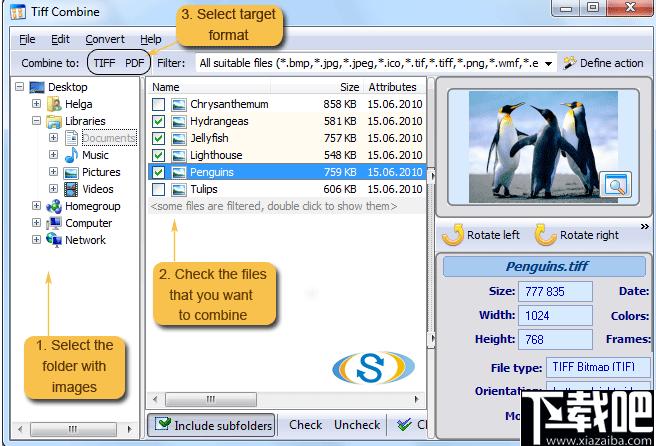The width and height of the screenshot is (656, 446).
Task: Click the magnifier zoom icon on preview
Action: [615, 185]
